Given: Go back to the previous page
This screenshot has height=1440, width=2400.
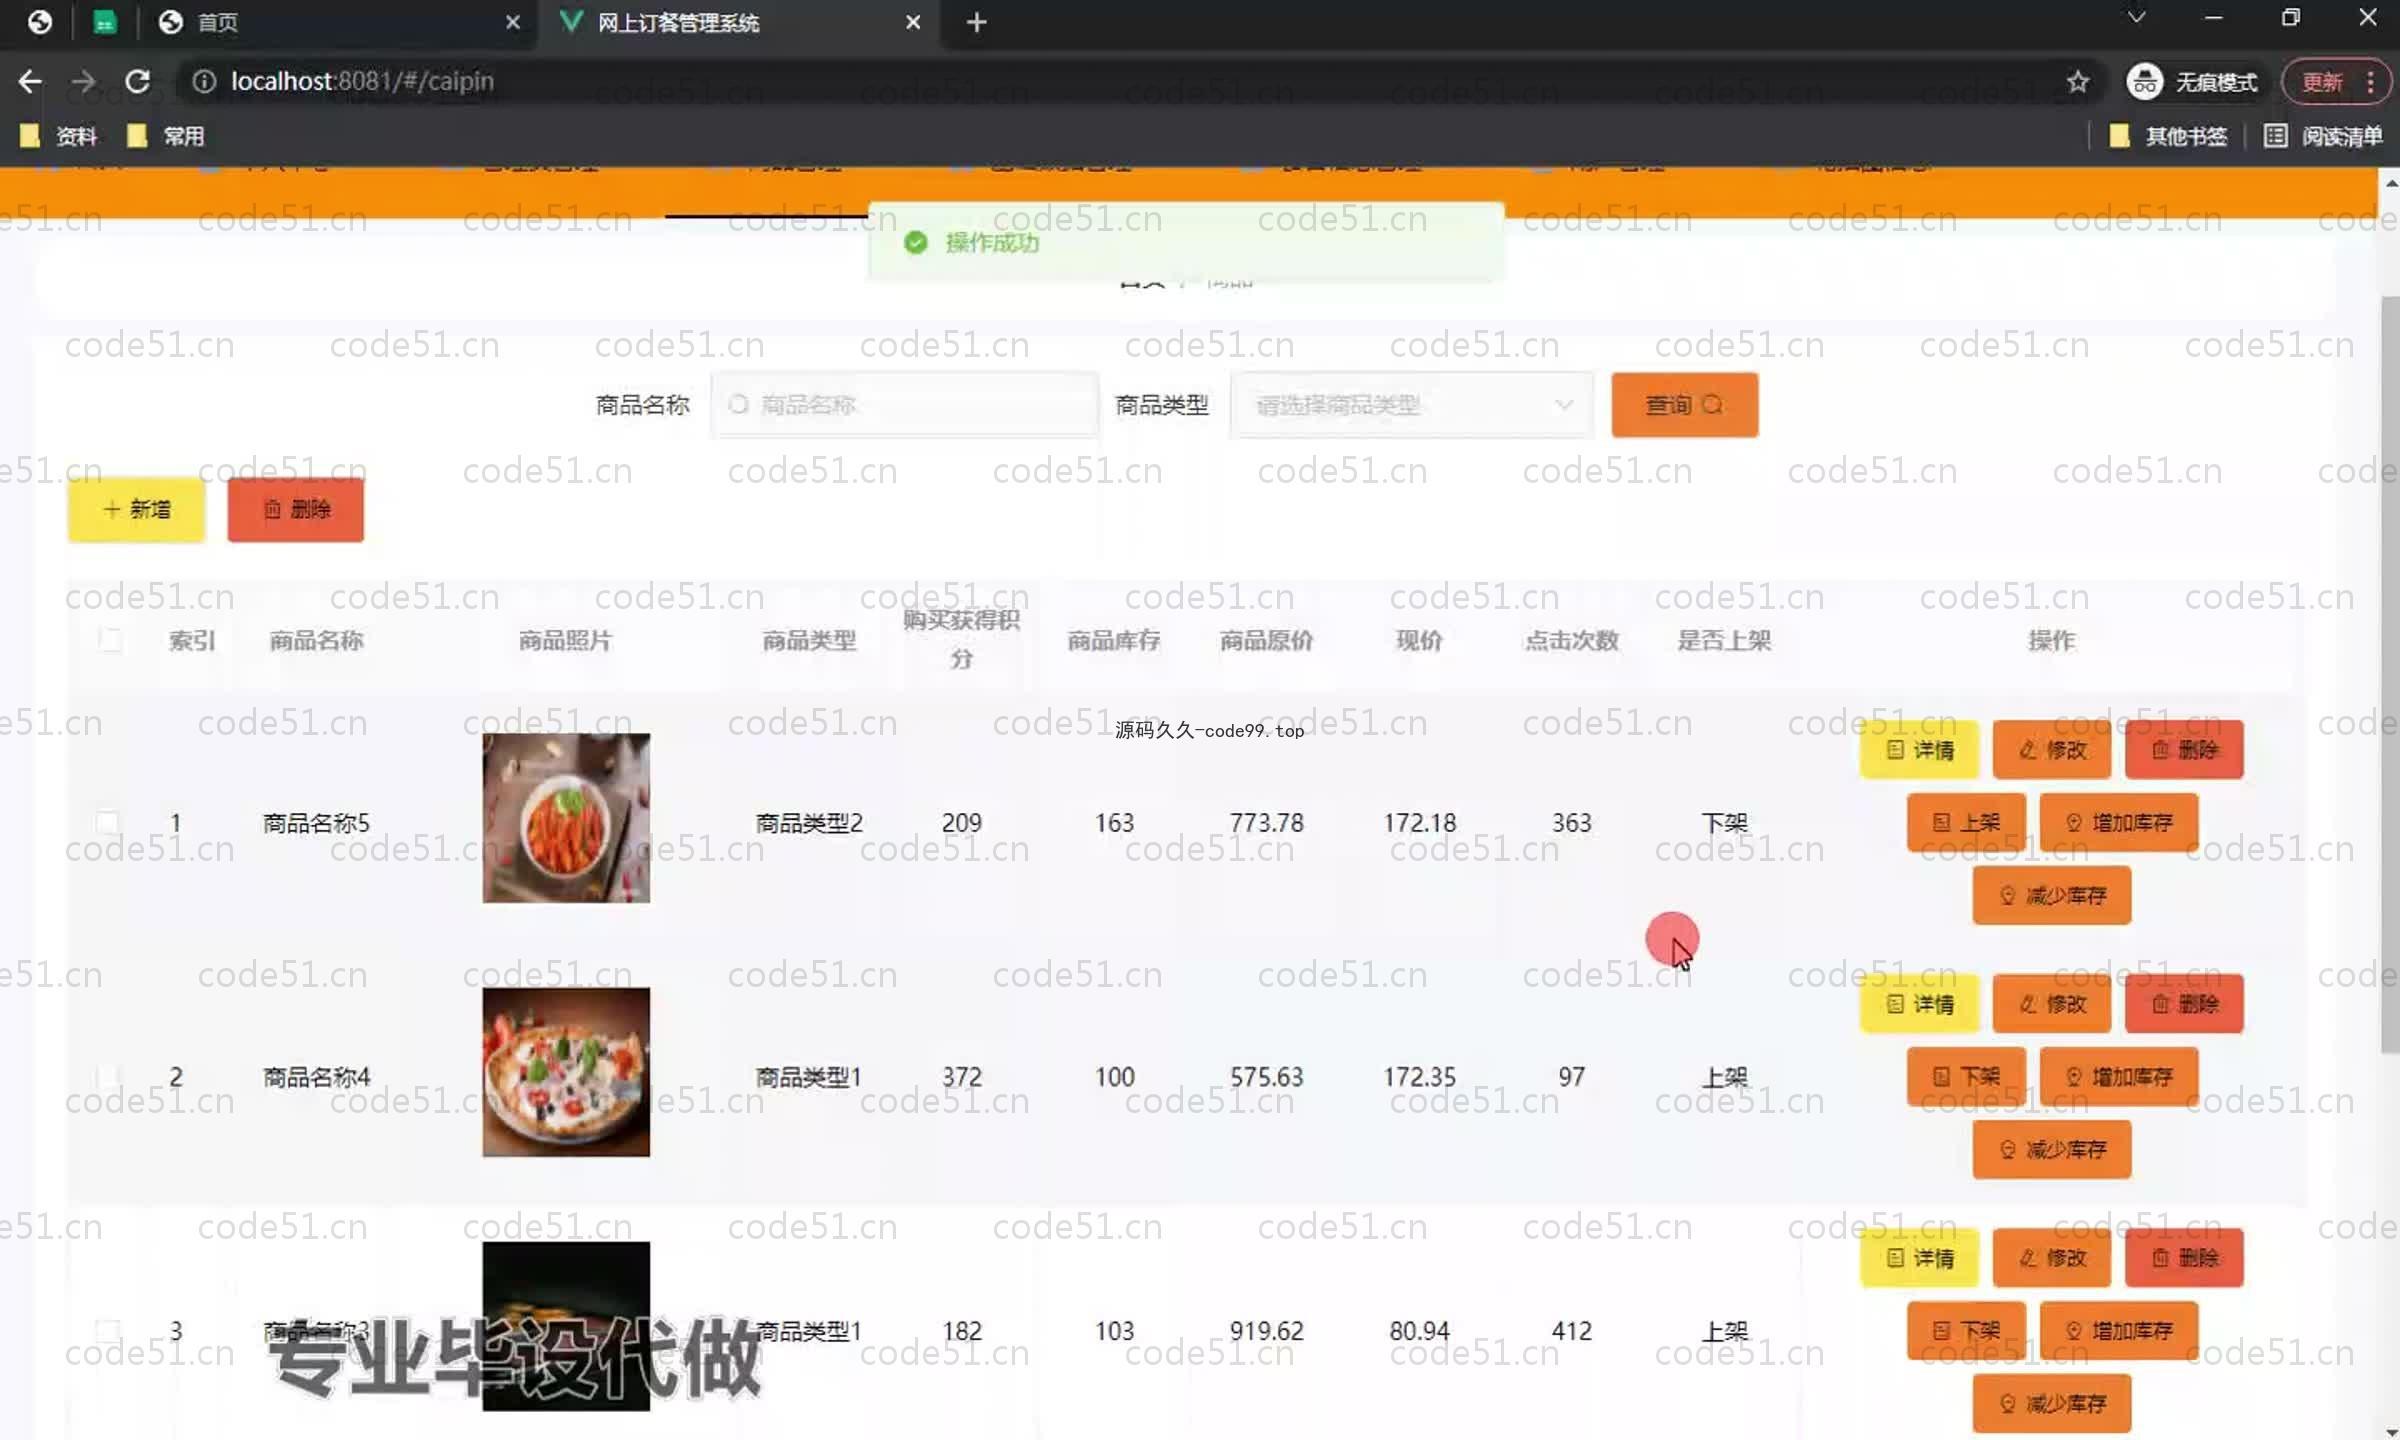Looking at the screenshot, I should (30, 81).
